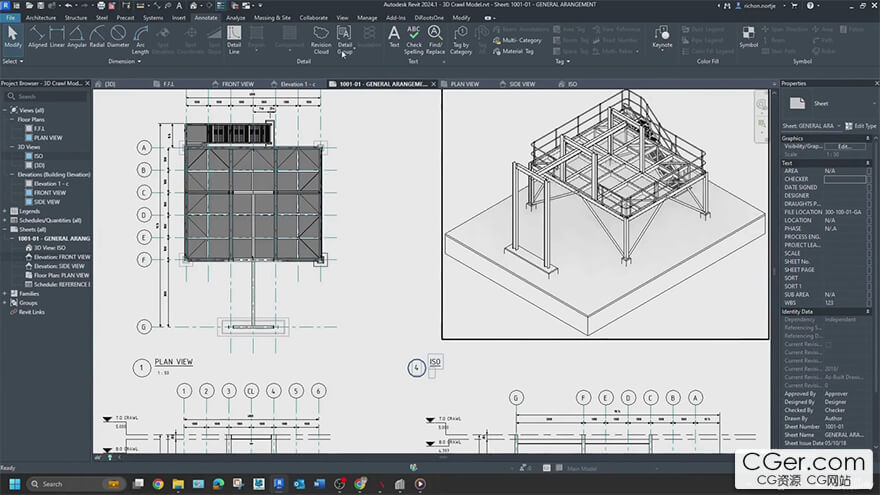Click the Edit Type button

[x=860, y=126]
